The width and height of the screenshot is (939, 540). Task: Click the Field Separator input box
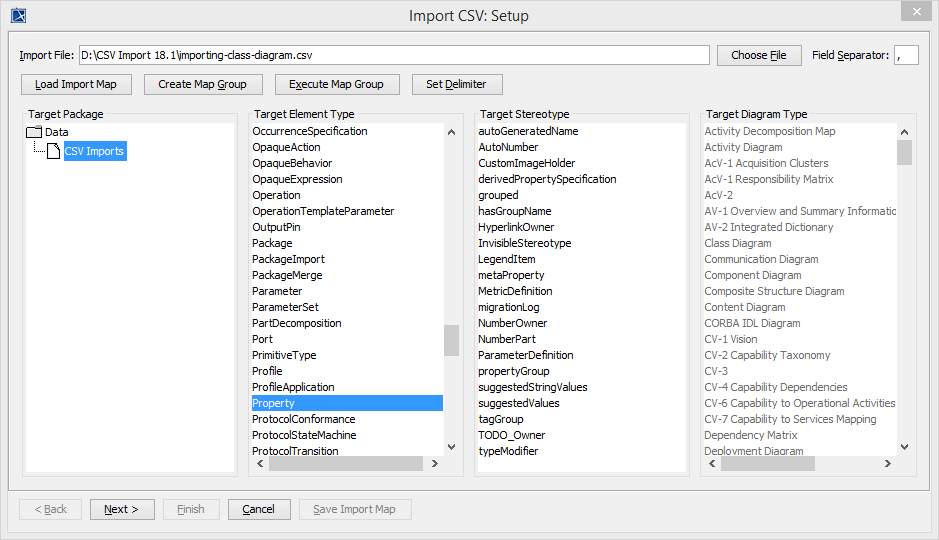pos(906,55)
